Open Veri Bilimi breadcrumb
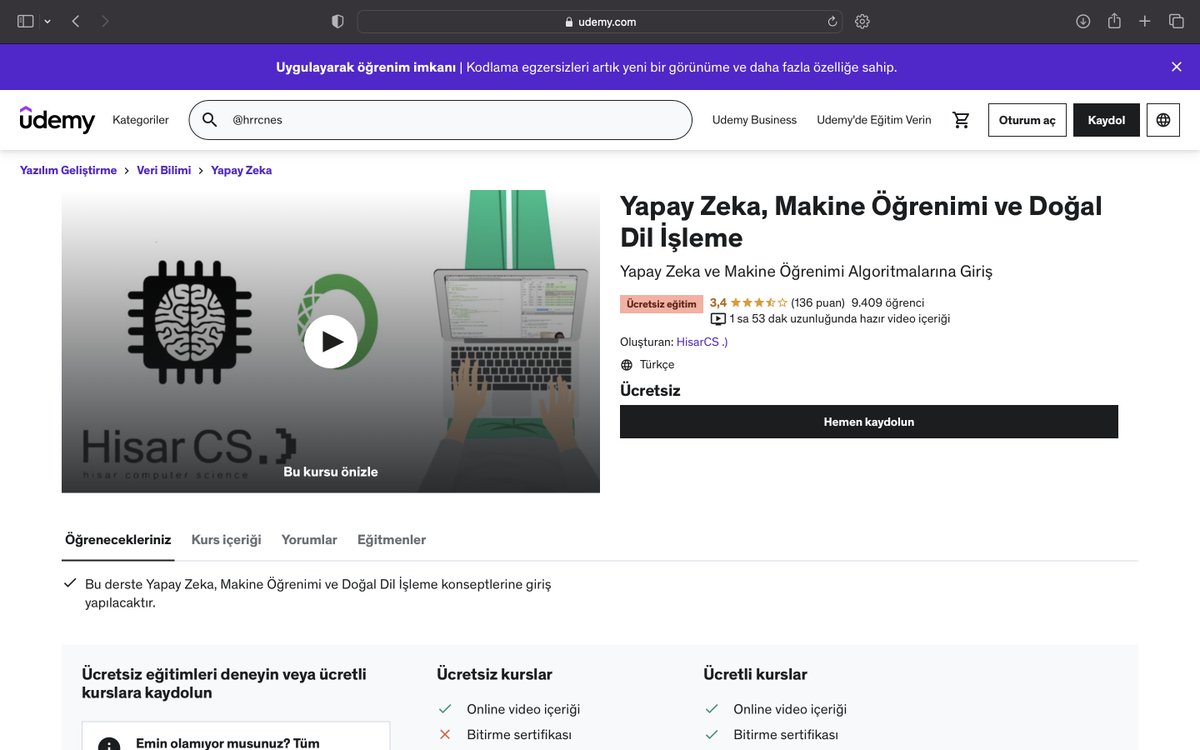Viewport: 1200px width, 750px height. coord(164,170)
